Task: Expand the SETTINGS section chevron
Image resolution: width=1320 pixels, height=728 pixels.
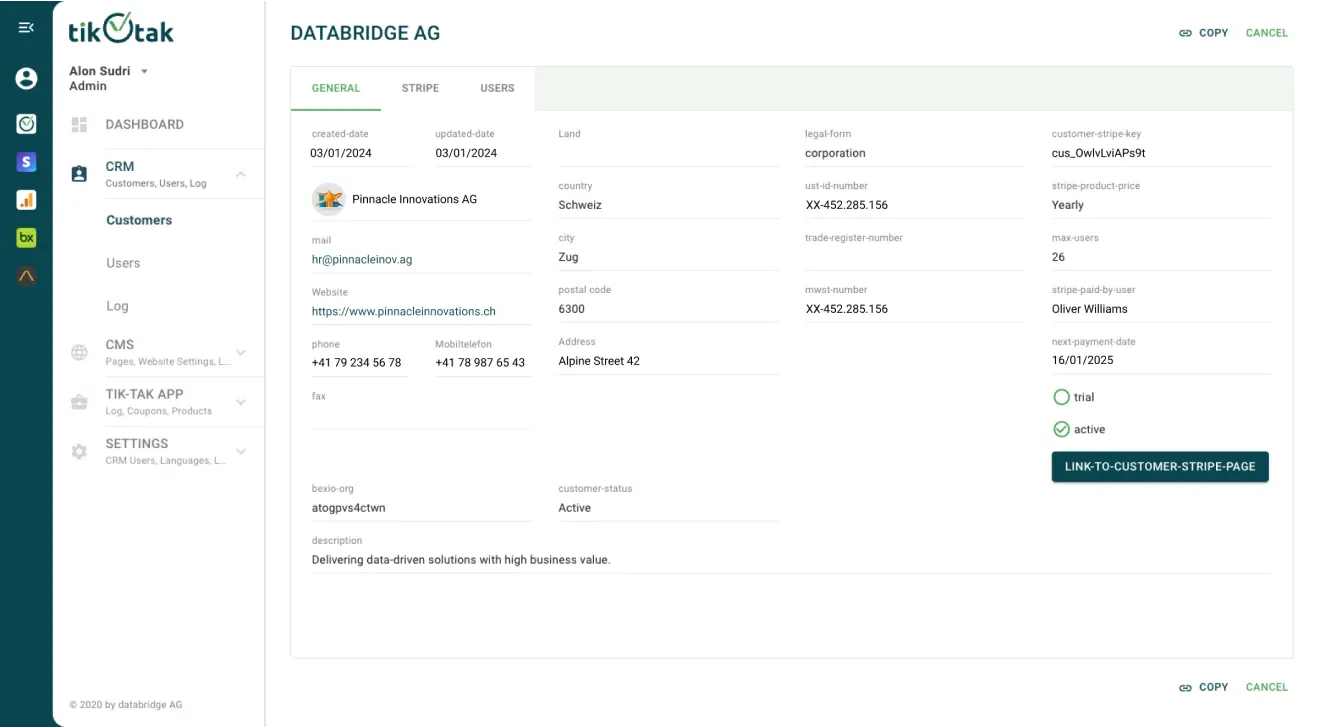Action: click(241, 452)
